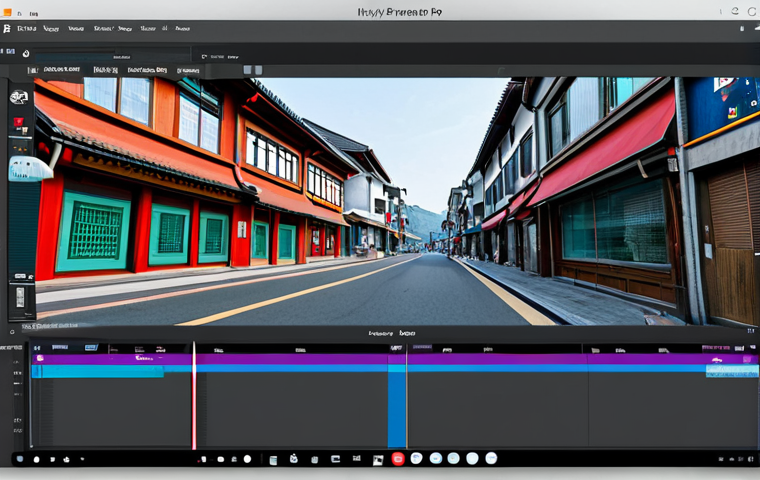Click the last light-blue round icon in the bottom bar
760x480 pixels.
491,458
